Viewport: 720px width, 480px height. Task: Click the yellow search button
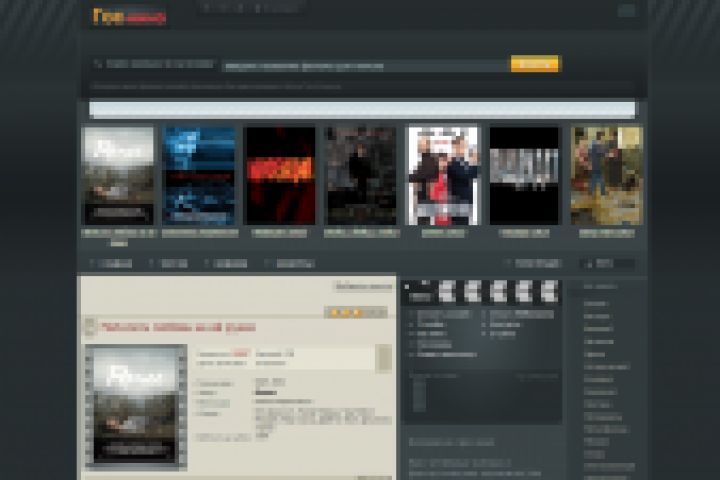pyautogui.click(x=534, y=64)
